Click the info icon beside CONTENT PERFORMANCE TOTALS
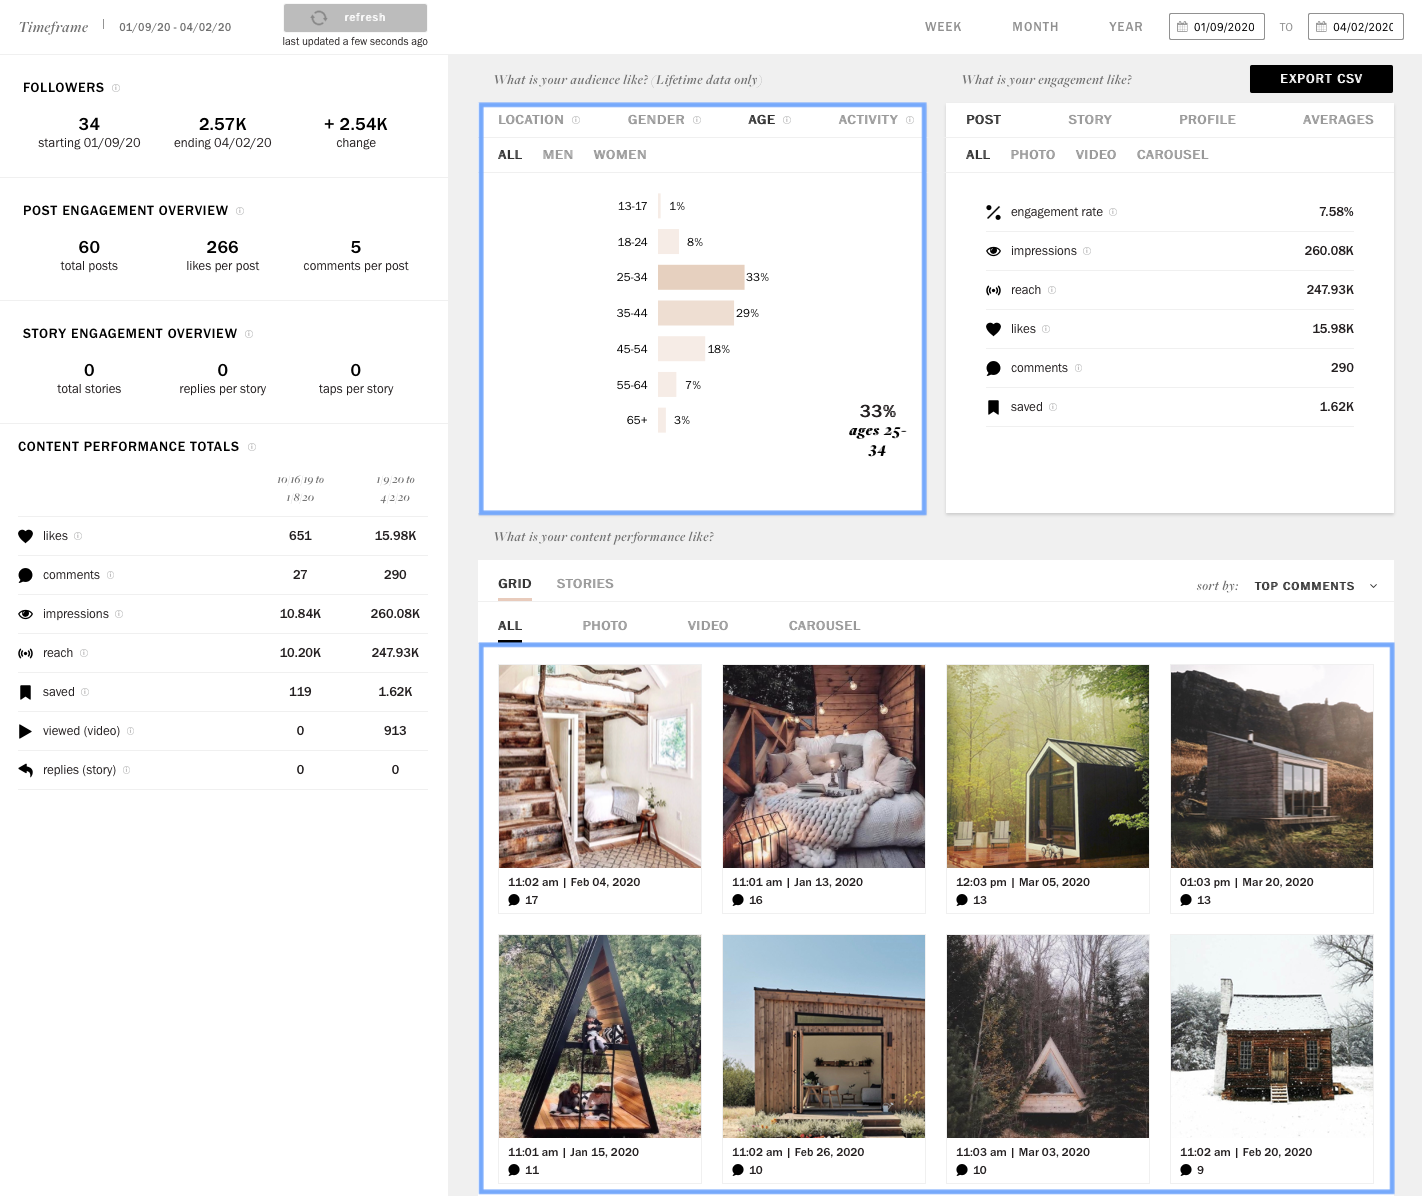Viewport: 1422px width, 1196px height. coord(252,447)
